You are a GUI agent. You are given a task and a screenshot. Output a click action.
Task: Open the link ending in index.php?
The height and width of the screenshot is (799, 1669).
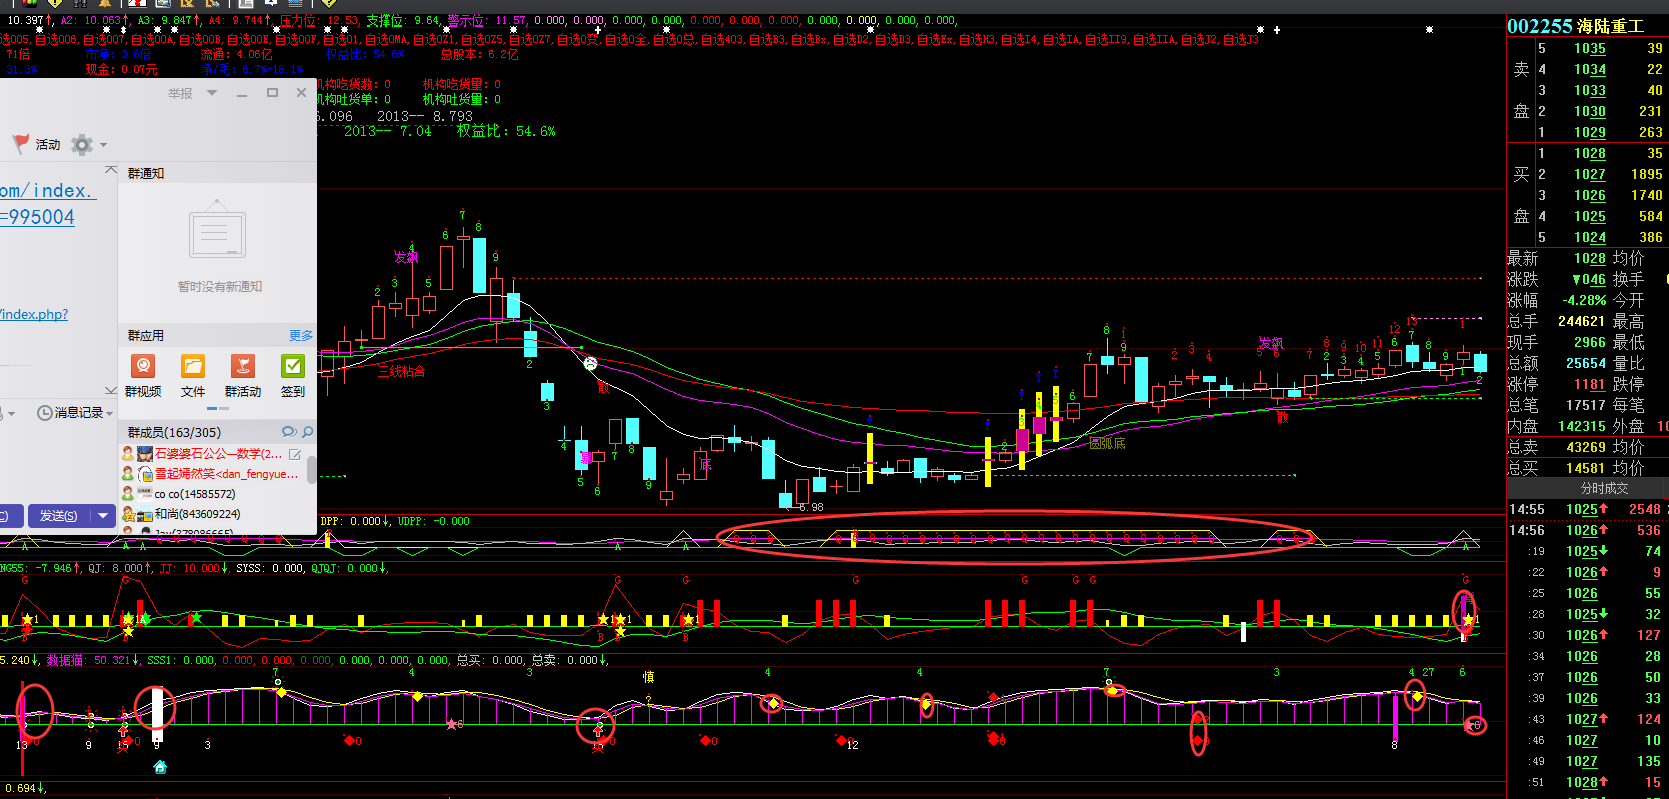coord(34,314)
